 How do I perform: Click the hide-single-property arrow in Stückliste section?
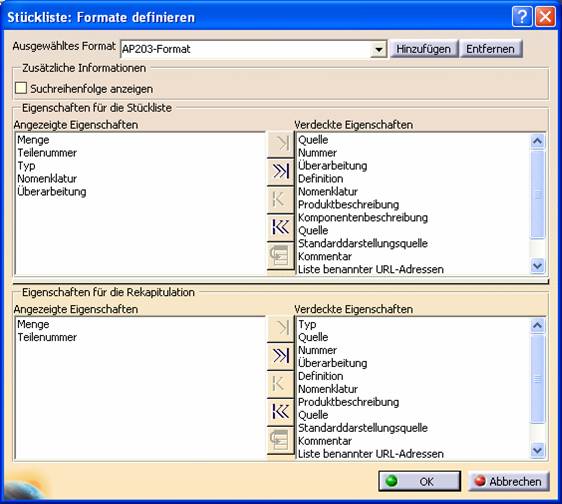click(x=280, y=144)
